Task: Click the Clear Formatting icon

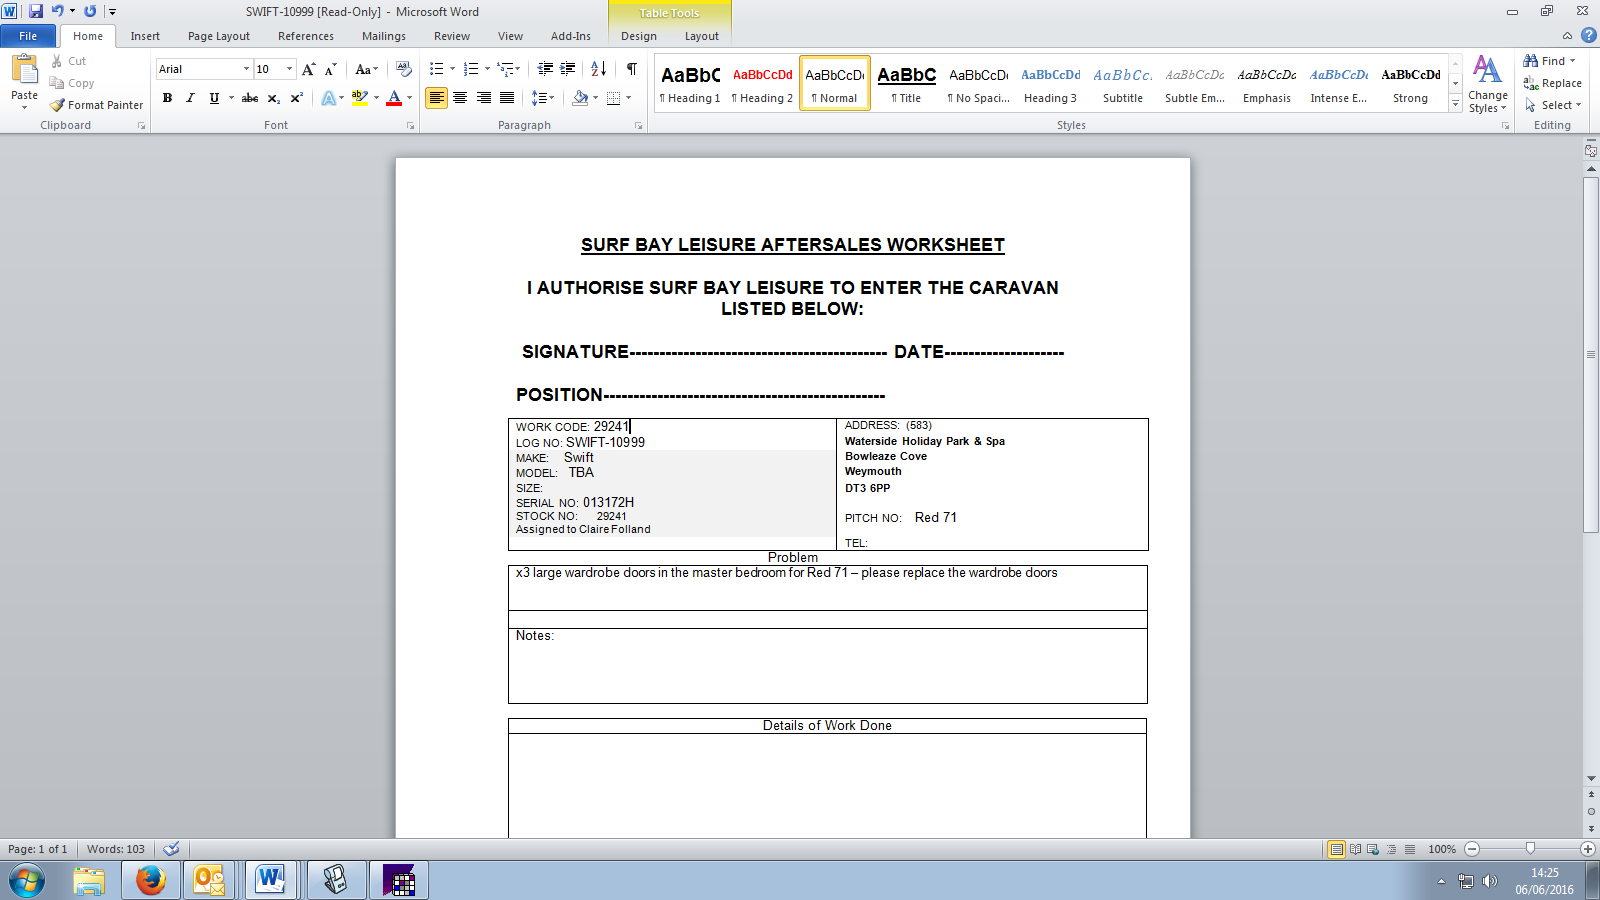Action: pos(404,69)
